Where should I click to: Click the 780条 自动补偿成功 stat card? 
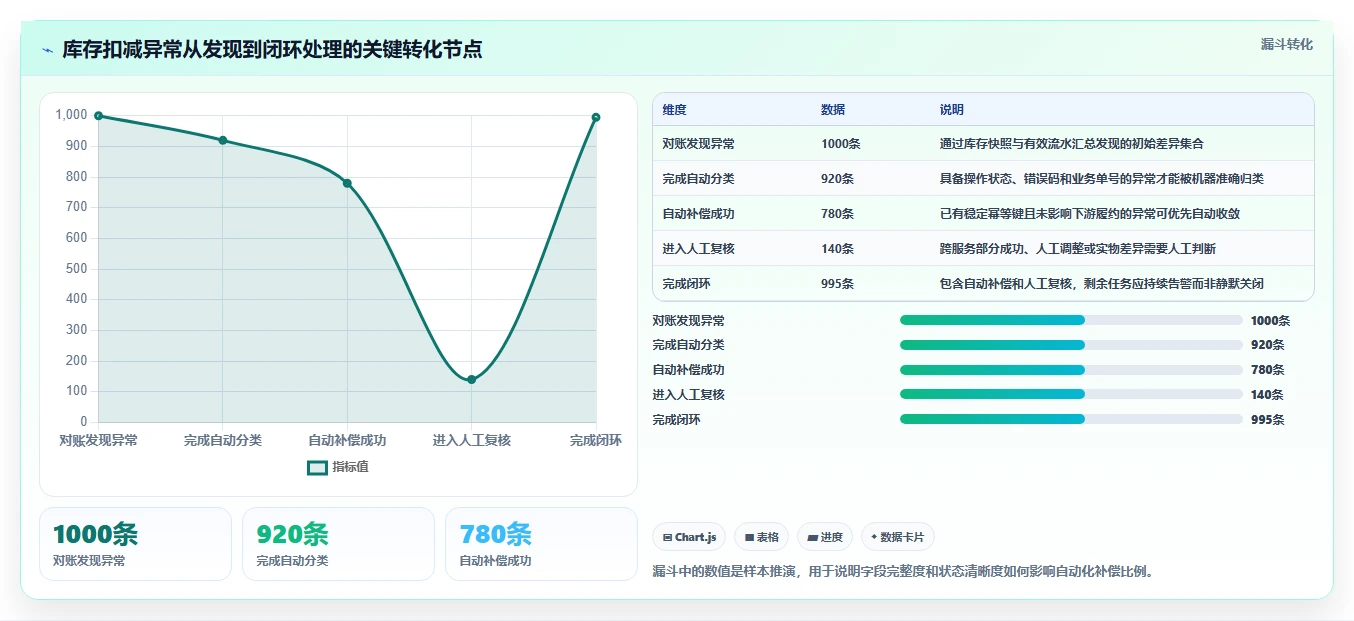point(541,544)
